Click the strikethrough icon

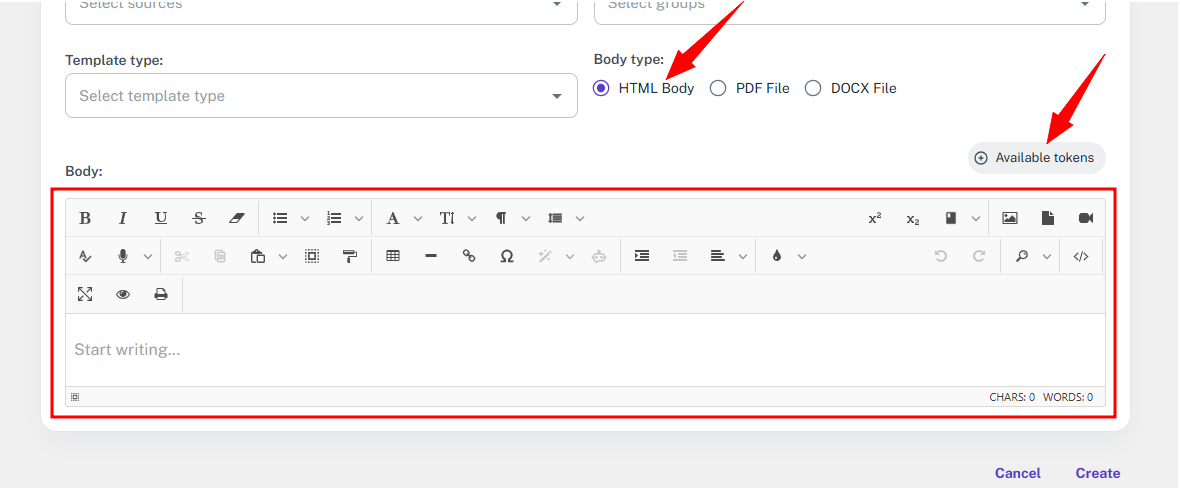click(x=199, y=218)
